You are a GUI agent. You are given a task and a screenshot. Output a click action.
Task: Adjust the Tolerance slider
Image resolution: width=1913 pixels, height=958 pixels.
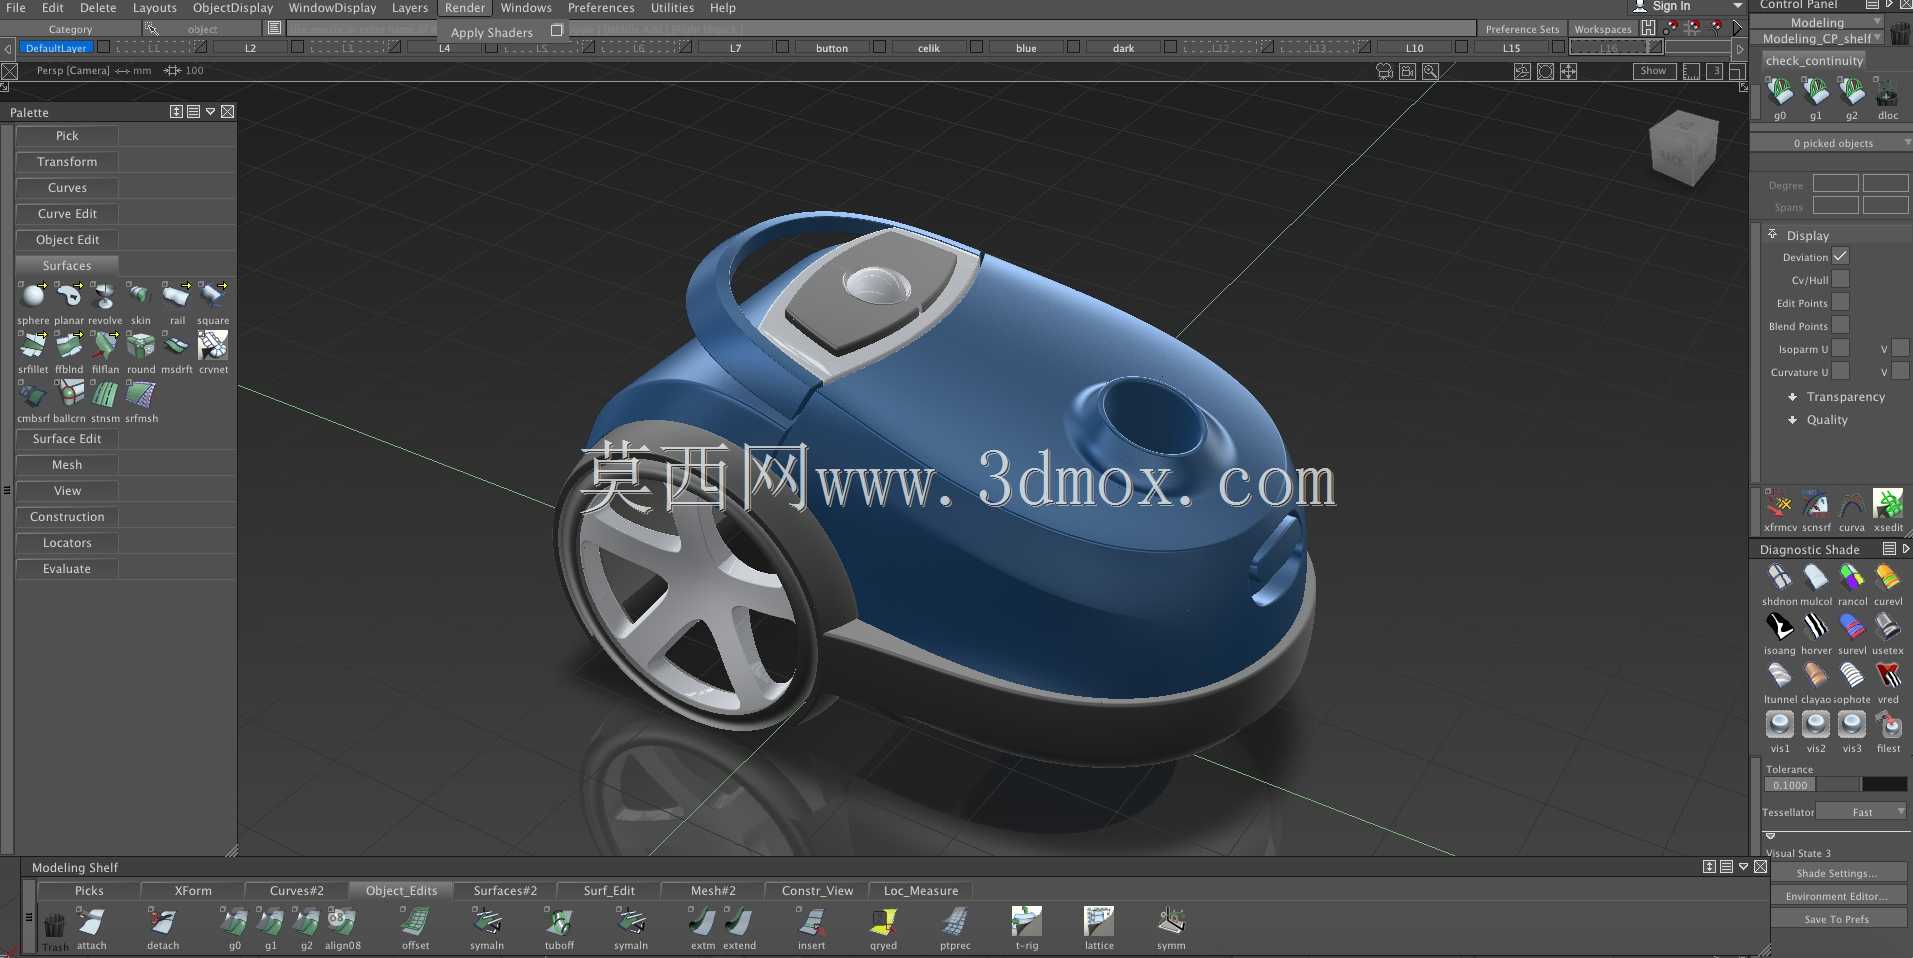1862,785
